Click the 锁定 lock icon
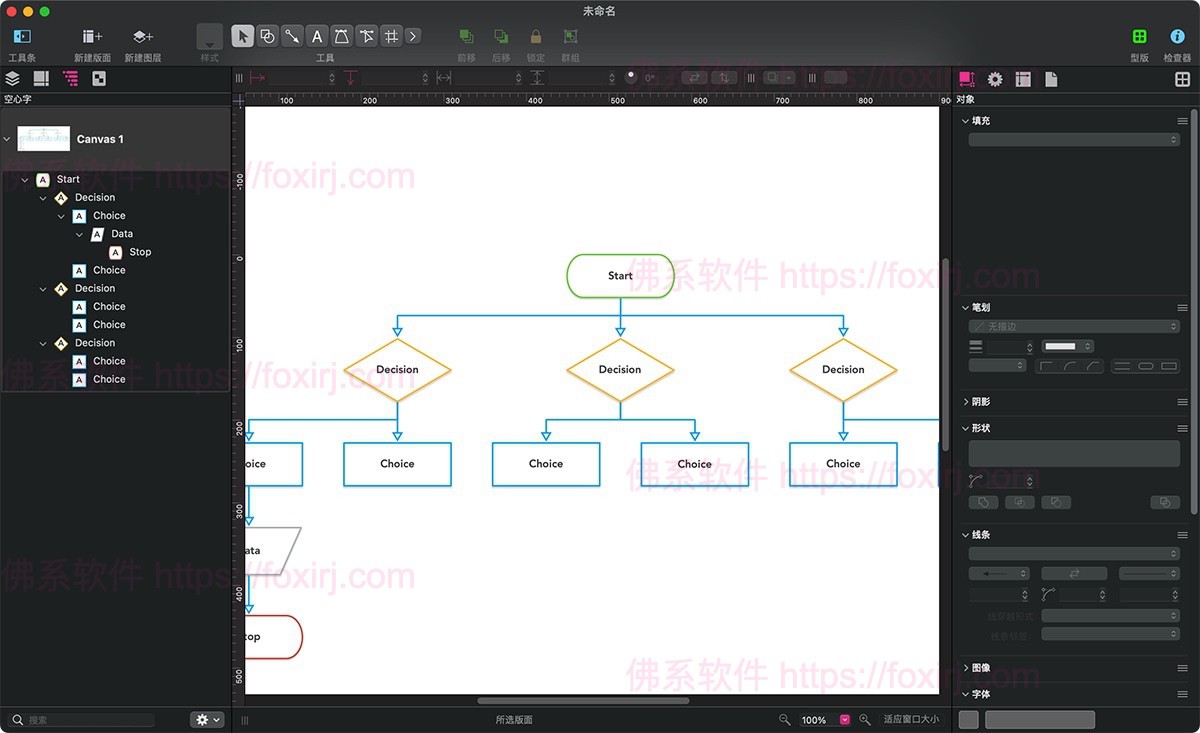Image resolution: width=1200 pixels, height=733 pixels. point(535,35)
